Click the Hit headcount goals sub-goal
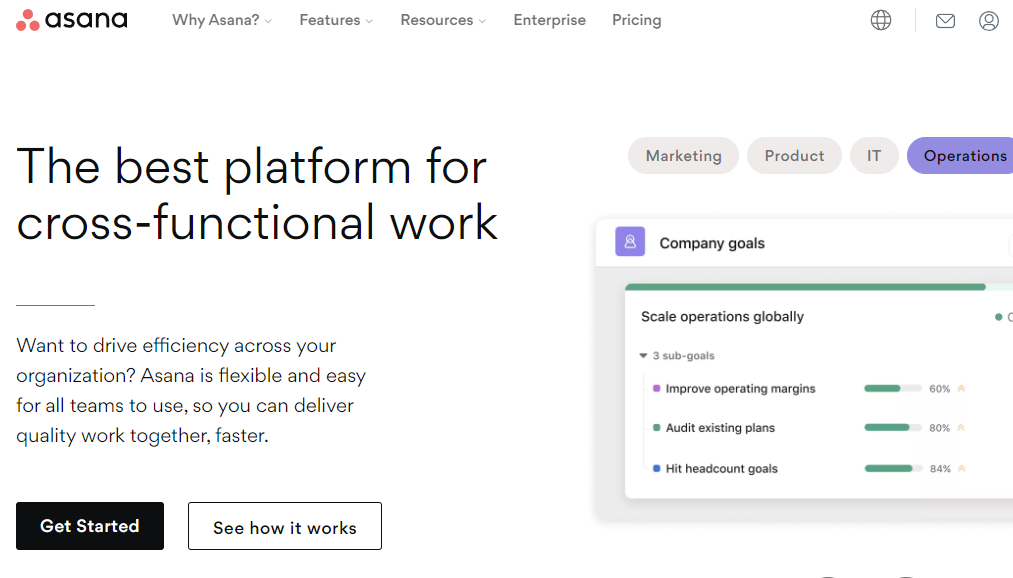Screen dimensions: 1013x578 click(x=722, y=468)
